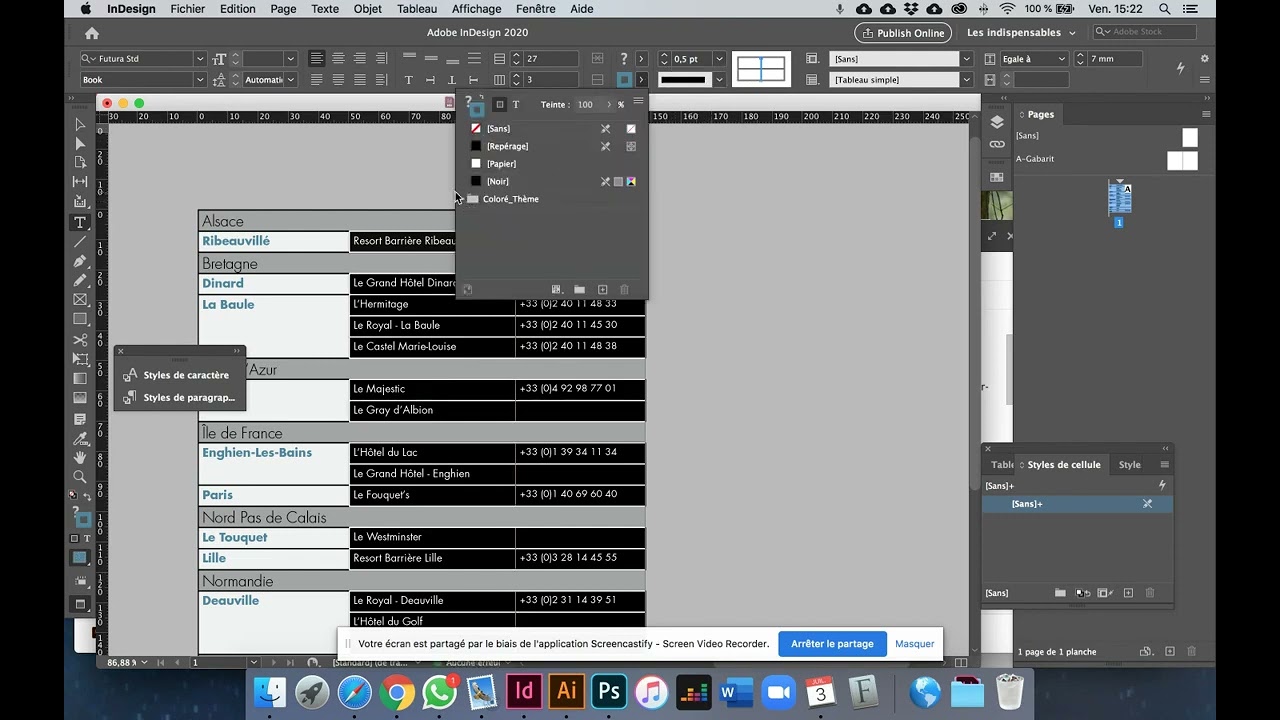This screenshot has height=720, width=1280.
Task: Open the Fenêtre menu
Action: tap(535, 9)
